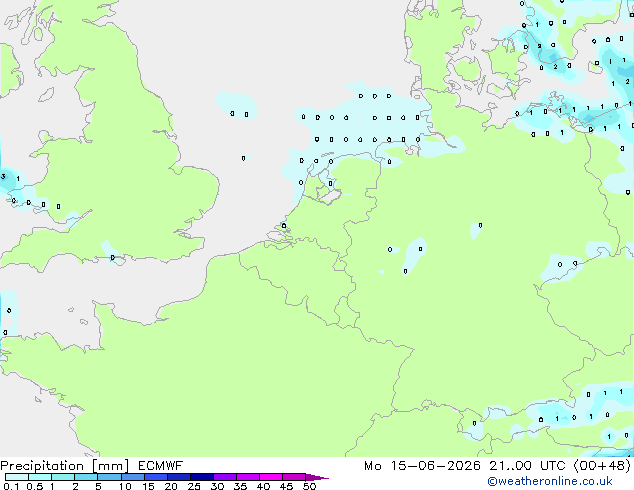Pick the 25–30 mm dark blue swatch

(x=202, y=477)
